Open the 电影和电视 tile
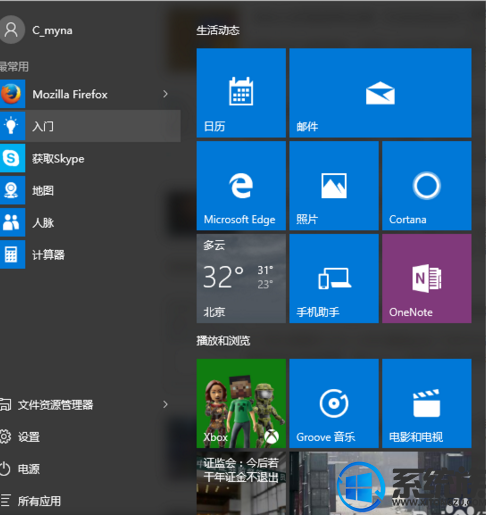Image resolution: width=486 pixels, height=515 pixels. (427, 403)
